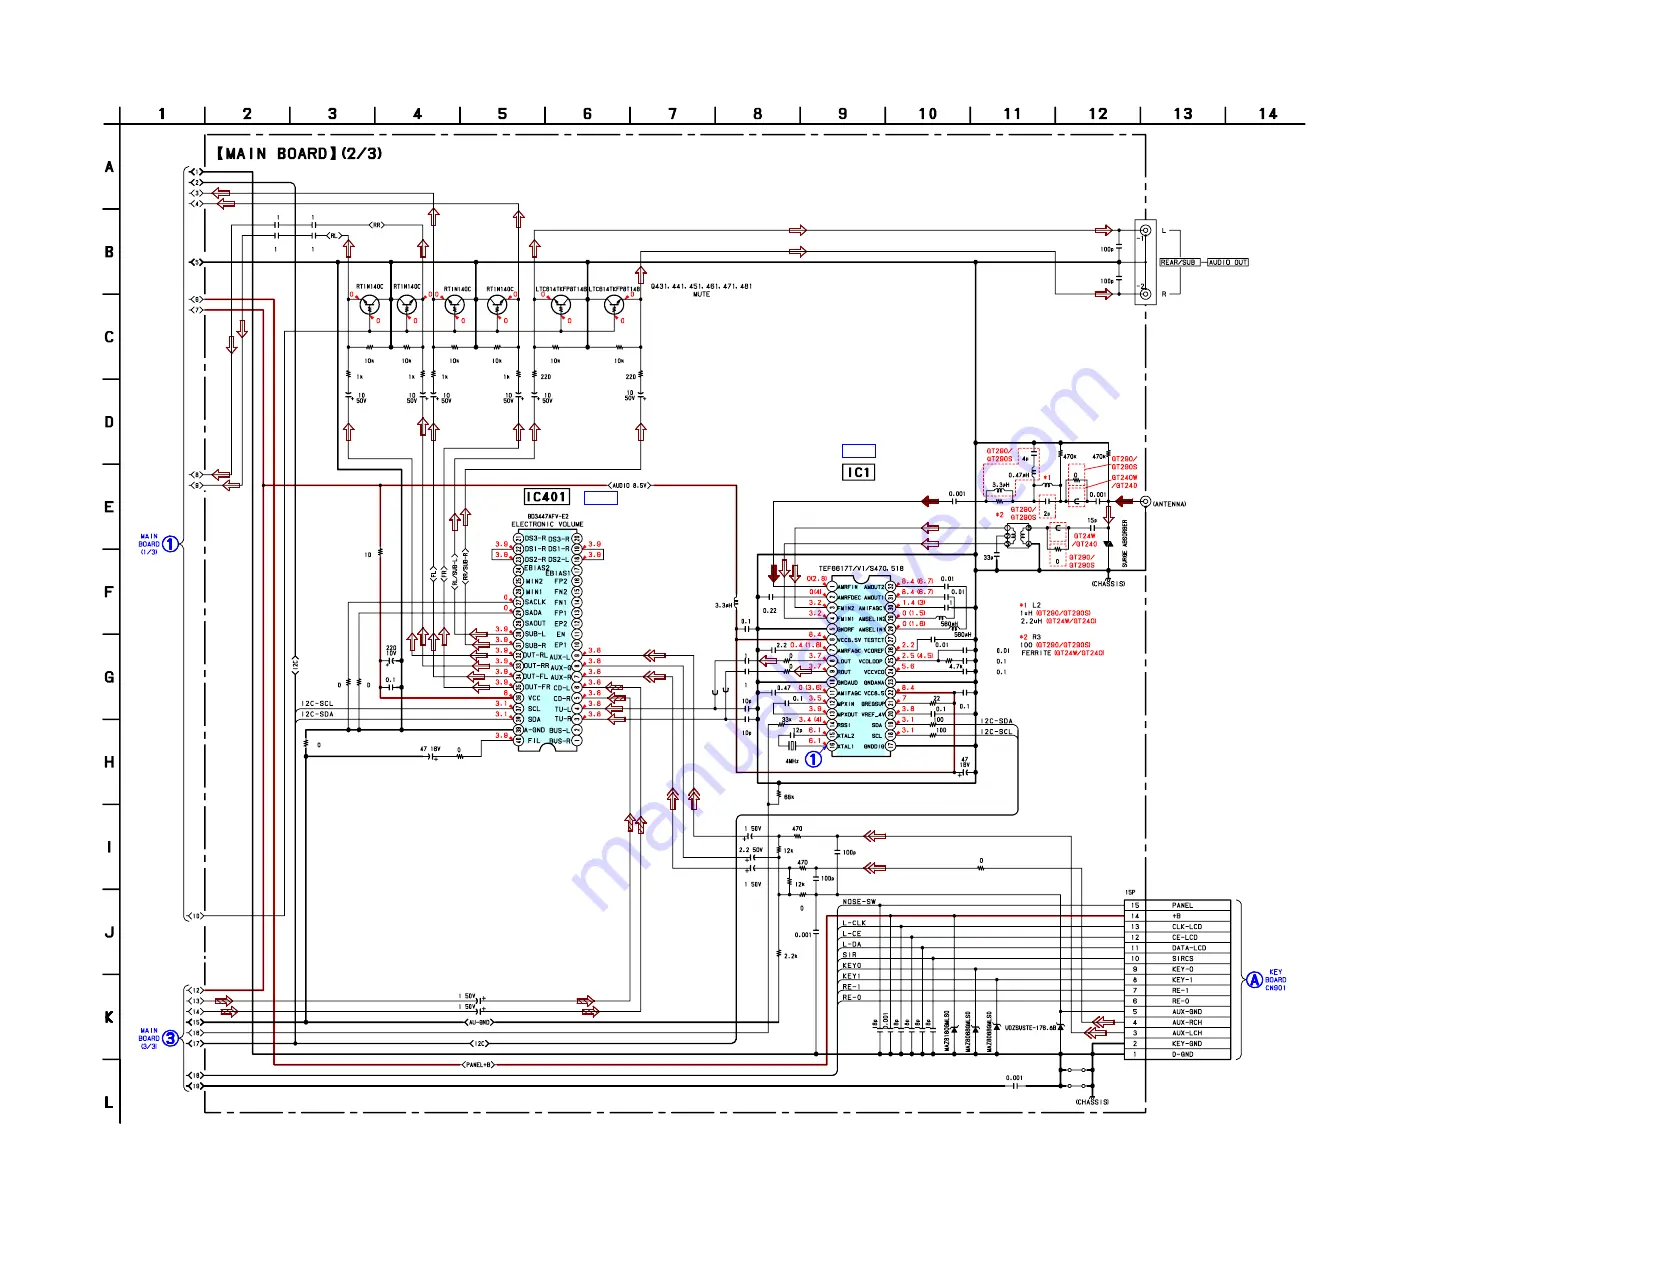Click the "CLK-LCD" connector pin 13 row
The width and height of the screenshot is (1680, 1263).
click(x=1177, y=927)
